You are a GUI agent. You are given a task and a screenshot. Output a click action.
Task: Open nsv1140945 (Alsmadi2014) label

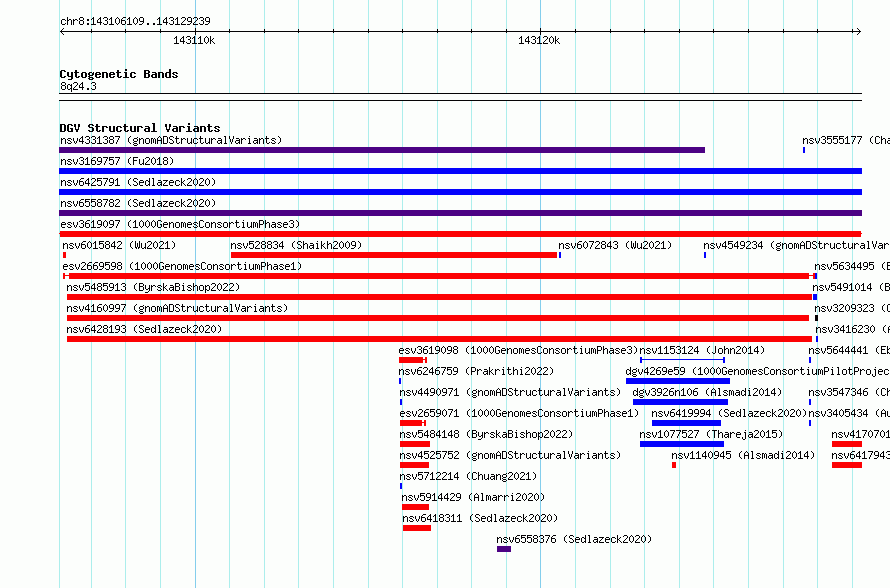(x=743, y=455)
